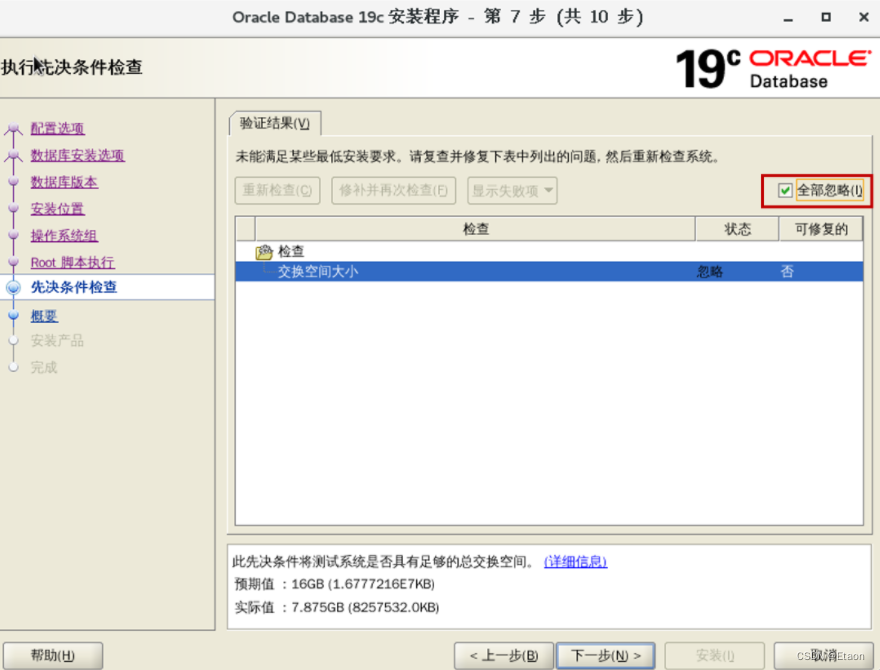Click the 先决条件检查 step bullet icon
880x670 pixels.
pos(13,288)
